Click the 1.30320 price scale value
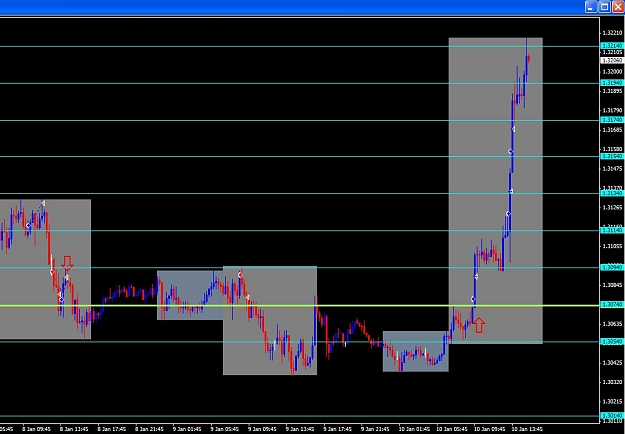Screen dimensions: 625x434 tap(613, 382)
